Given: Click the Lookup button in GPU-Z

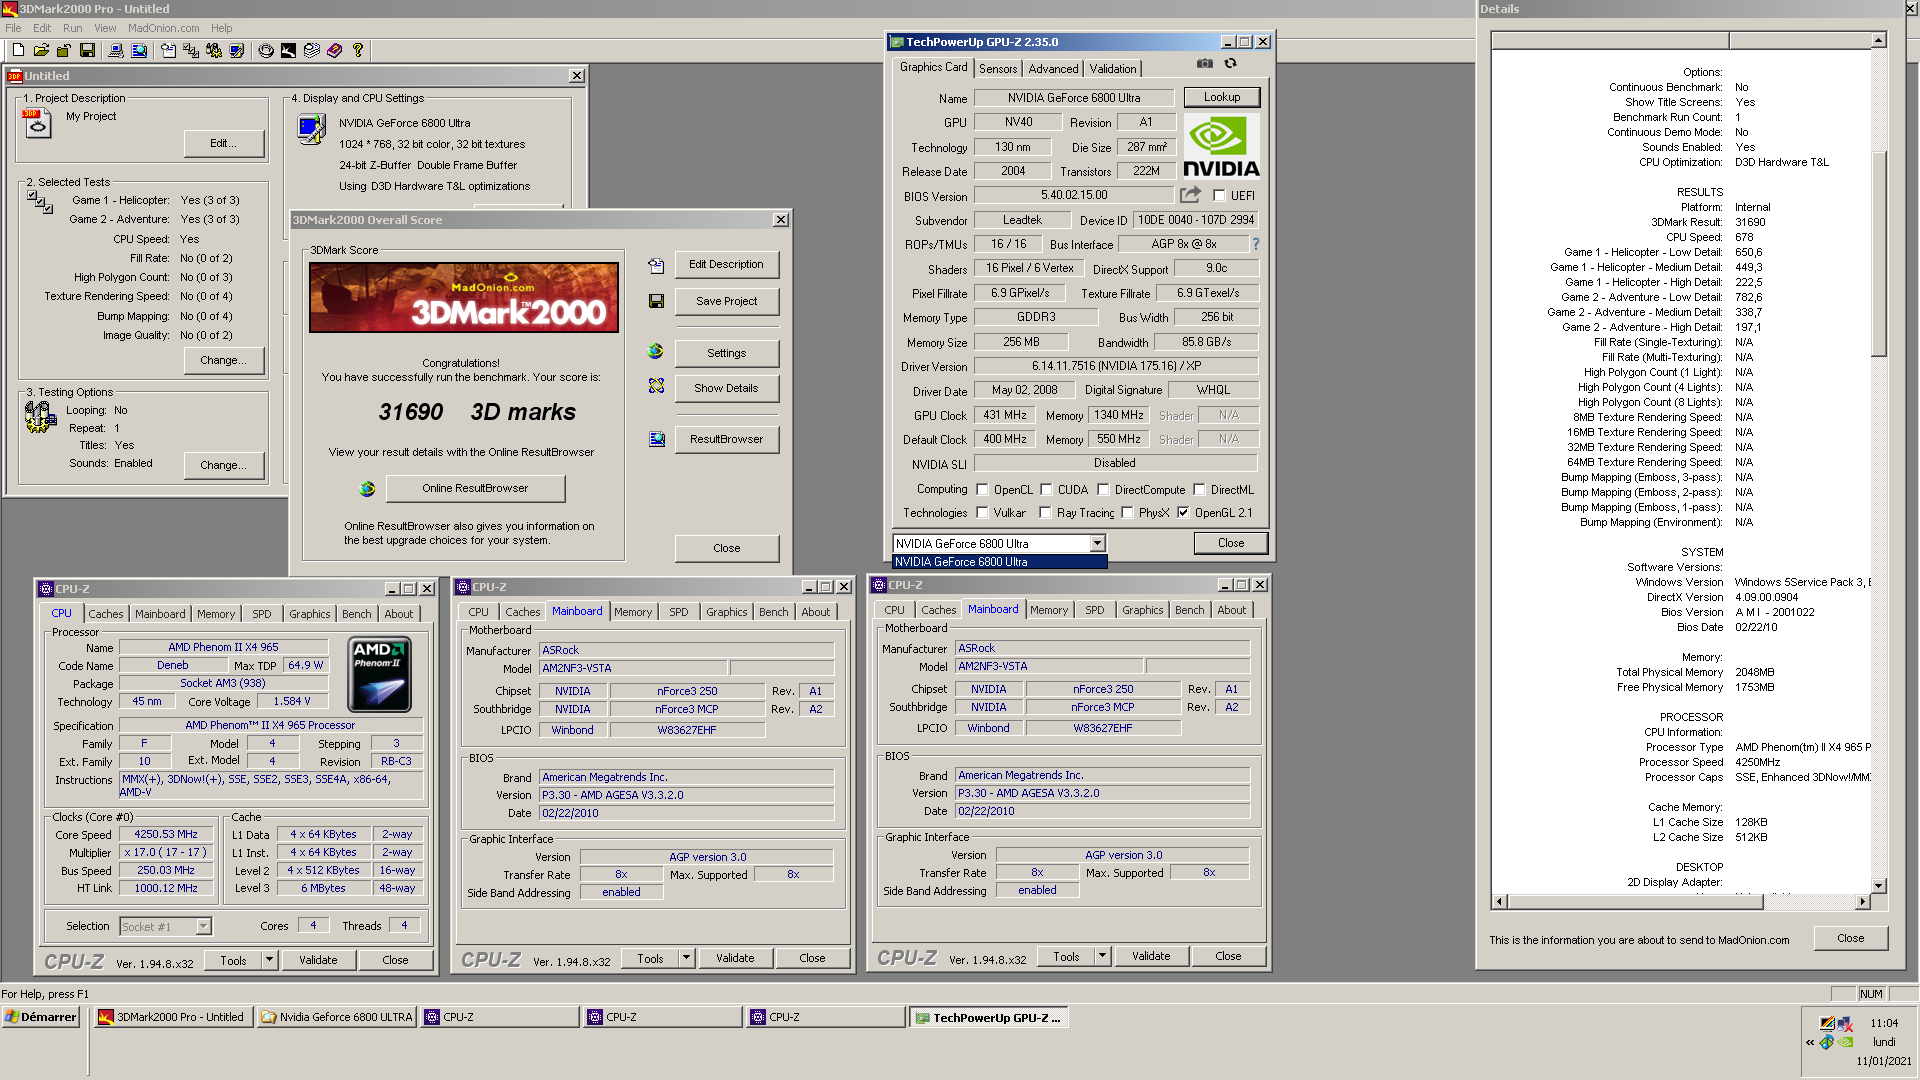Looking at the screenshot, I should click(1222, 97).
